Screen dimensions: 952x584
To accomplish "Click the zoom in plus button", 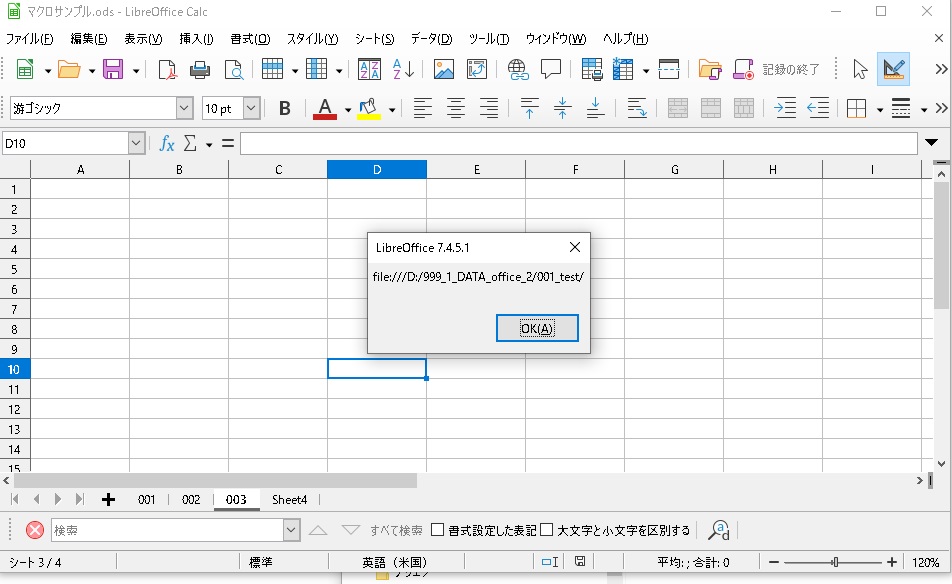I will [891, 562].
